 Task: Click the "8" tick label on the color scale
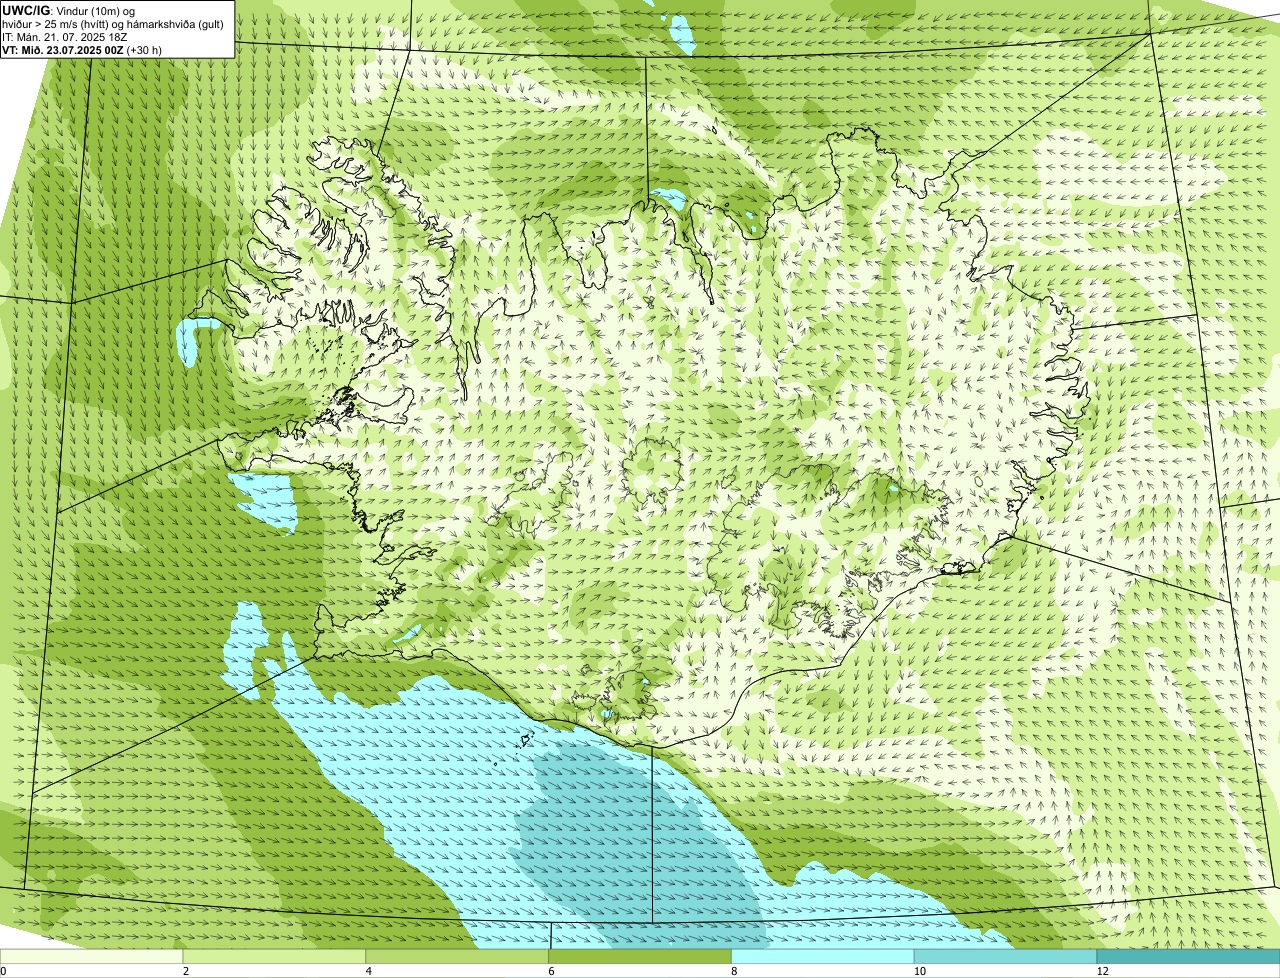coord(733,971)
